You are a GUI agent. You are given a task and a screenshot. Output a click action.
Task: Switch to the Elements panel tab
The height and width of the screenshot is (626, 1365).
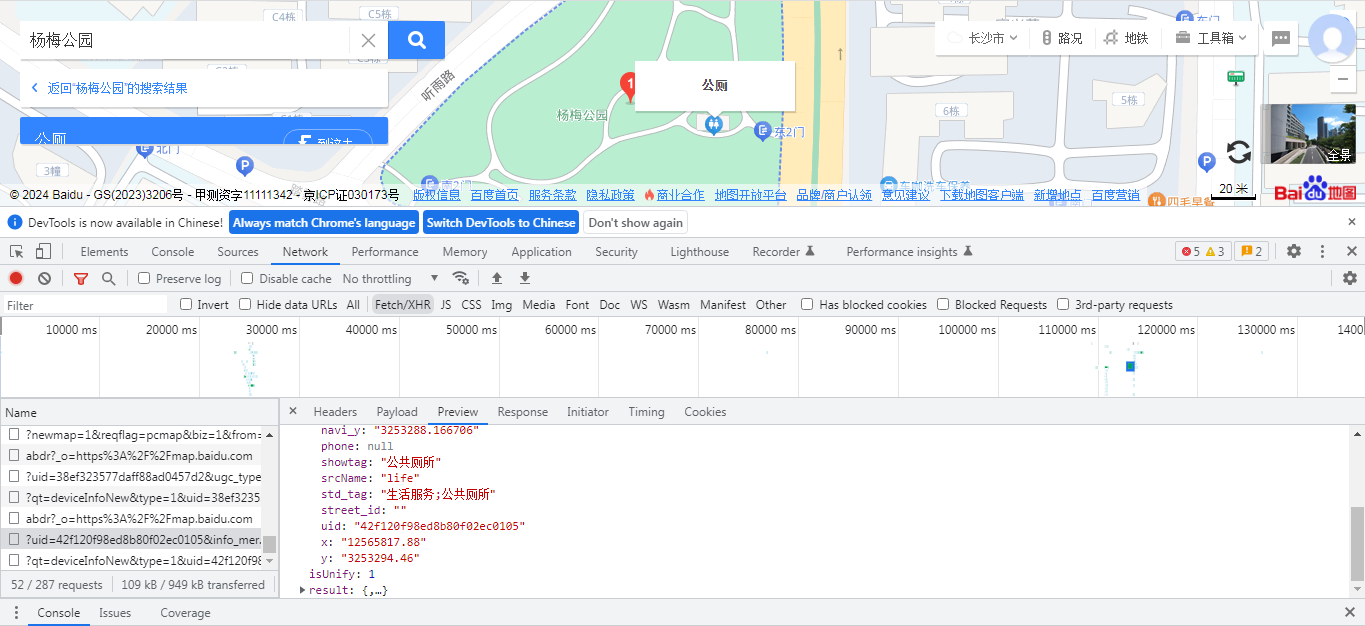point(104,252)
